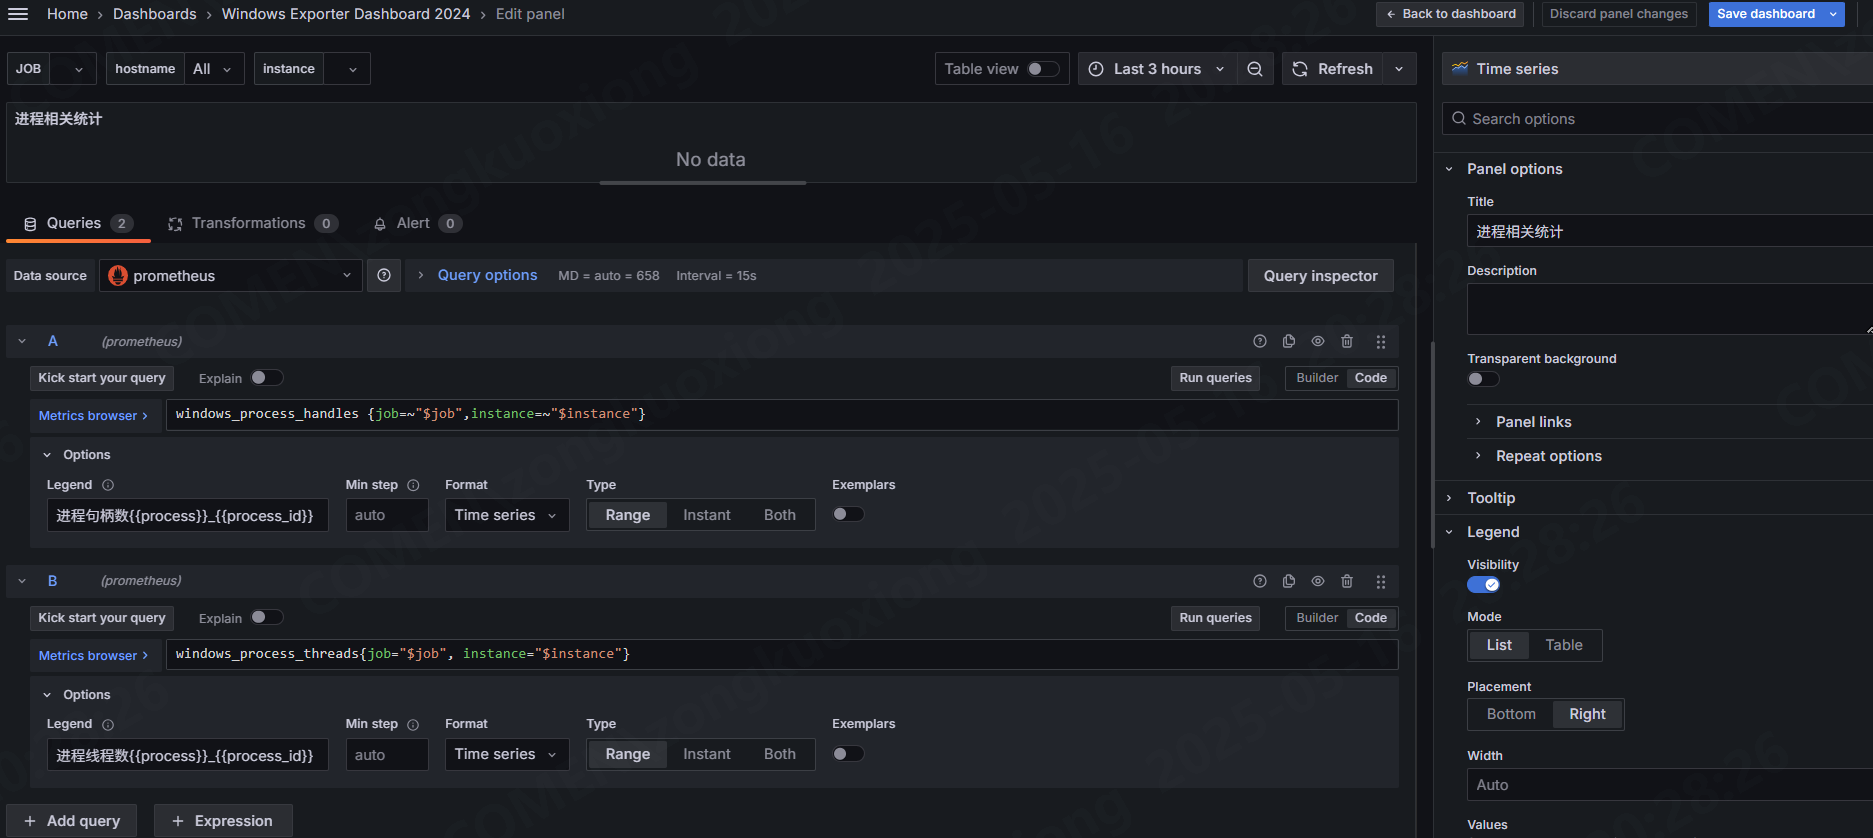Click Min step info icon in query A

tap(413, 485)
